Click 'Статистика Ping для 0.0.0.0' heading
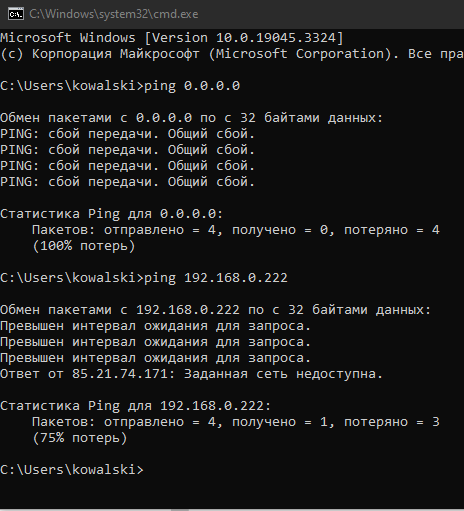Screen dimensions: 464x511 111,214
